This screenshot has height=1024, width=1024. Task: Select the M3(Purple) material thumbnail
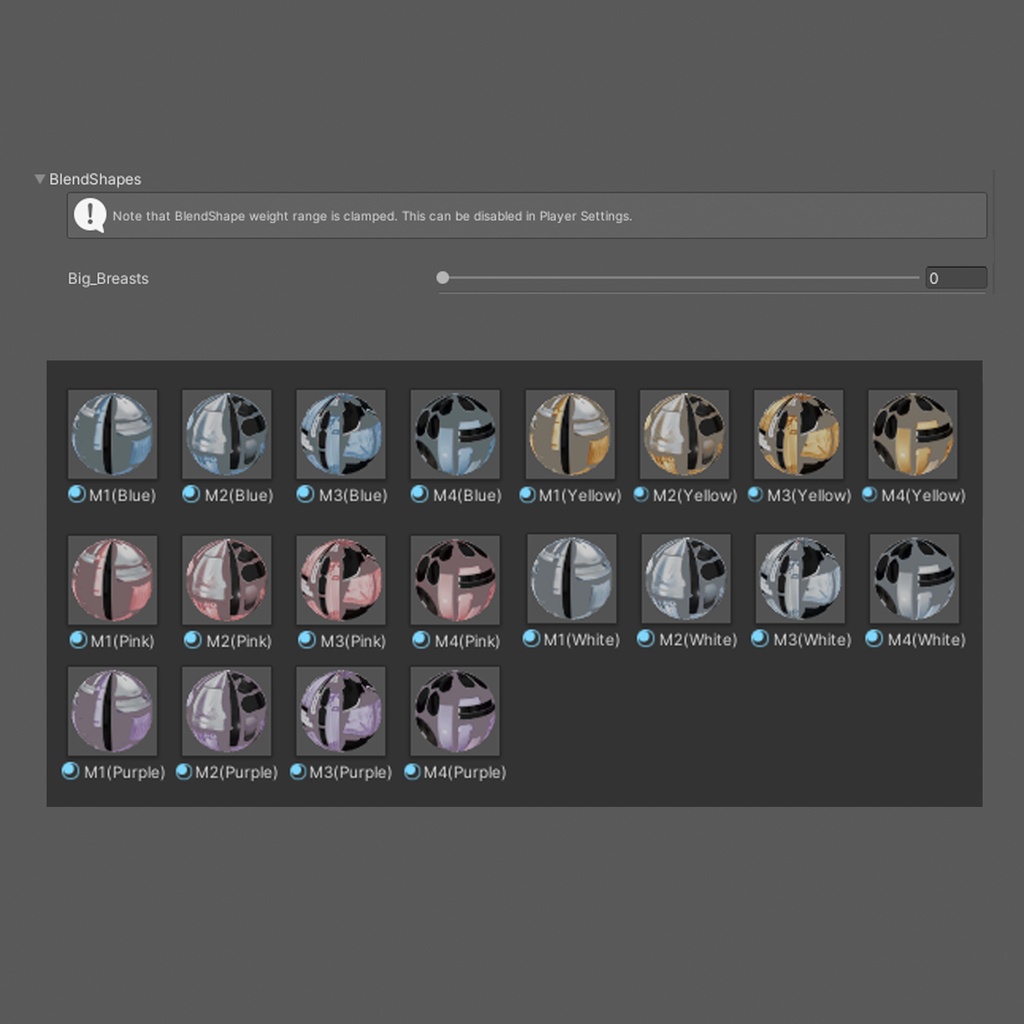coord(341,711)
